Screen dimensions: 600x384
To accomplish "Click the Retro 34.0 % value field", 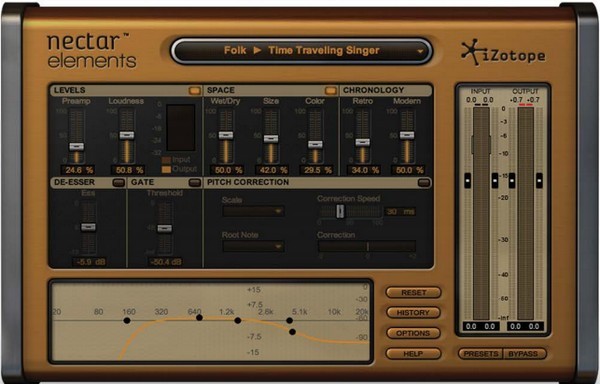I will click(364, 170).
